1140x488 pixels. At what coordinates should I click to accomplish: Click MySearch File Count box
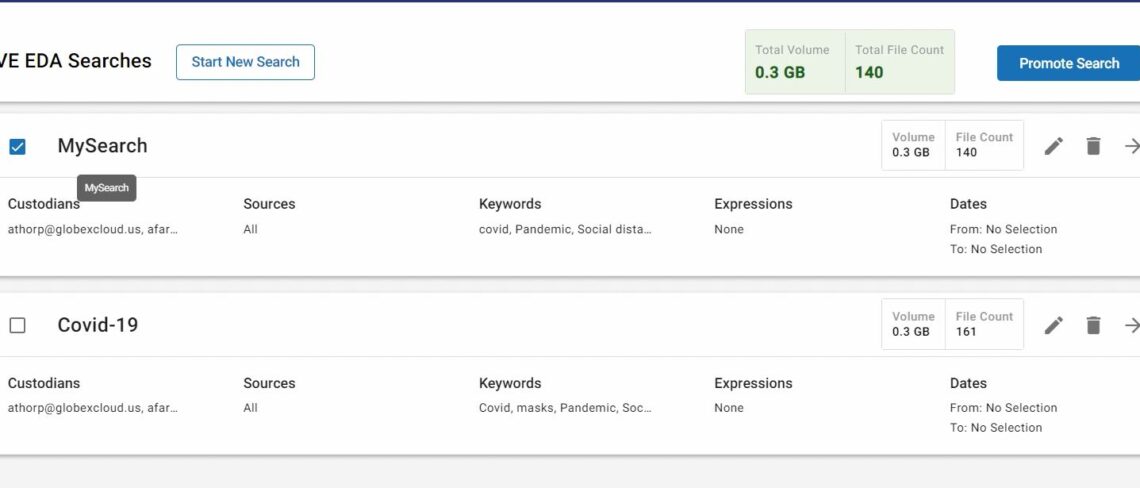(983, 145)
